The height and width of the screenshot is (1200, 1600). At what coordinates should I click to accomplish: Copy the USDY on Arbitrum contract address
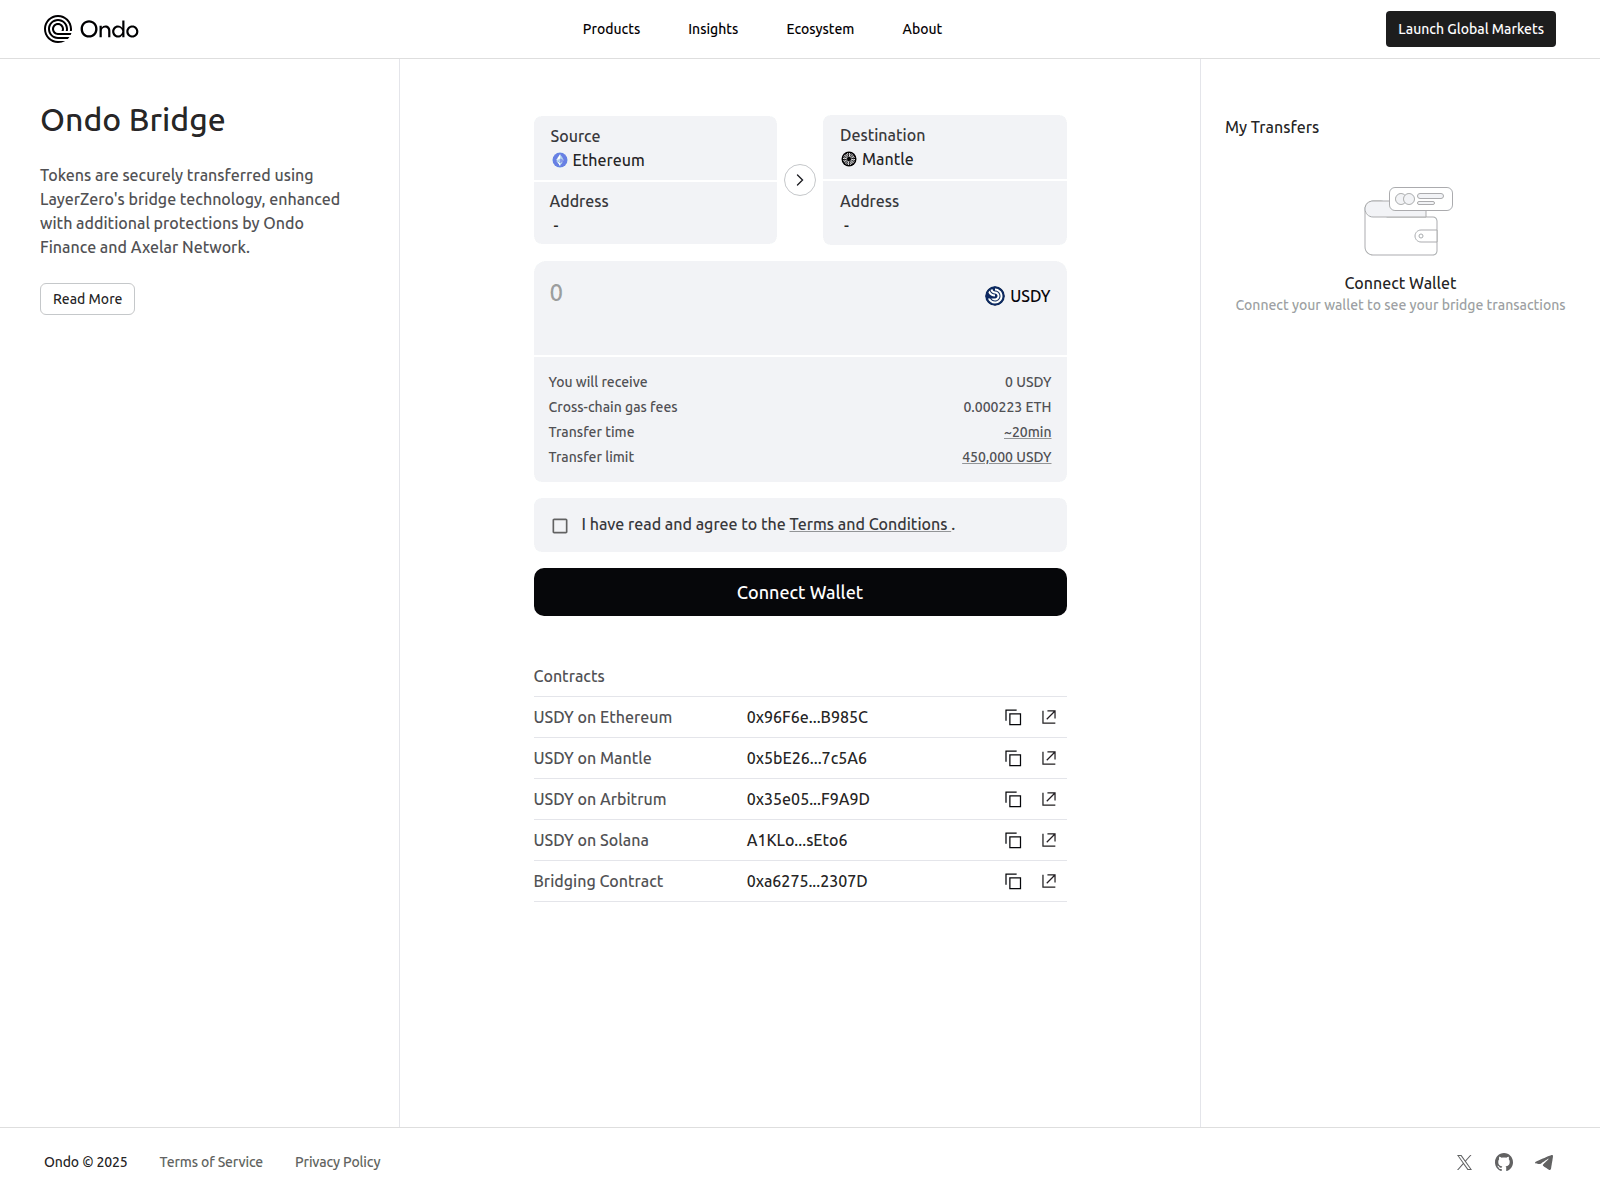click(x=1013, y=799)
